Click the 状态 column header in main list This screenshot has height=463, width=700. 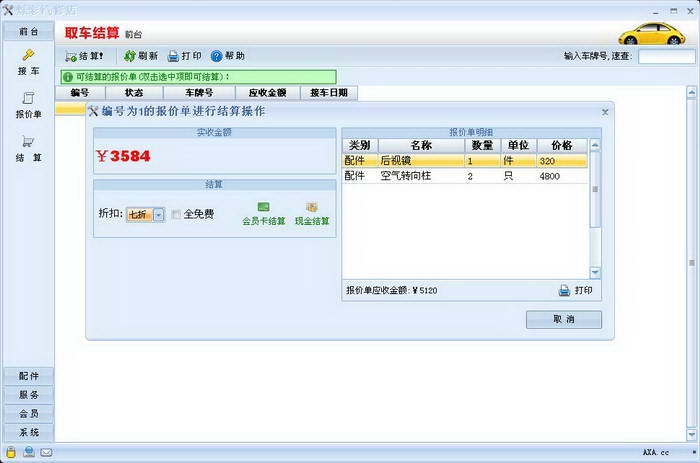[x=134, y=93]
